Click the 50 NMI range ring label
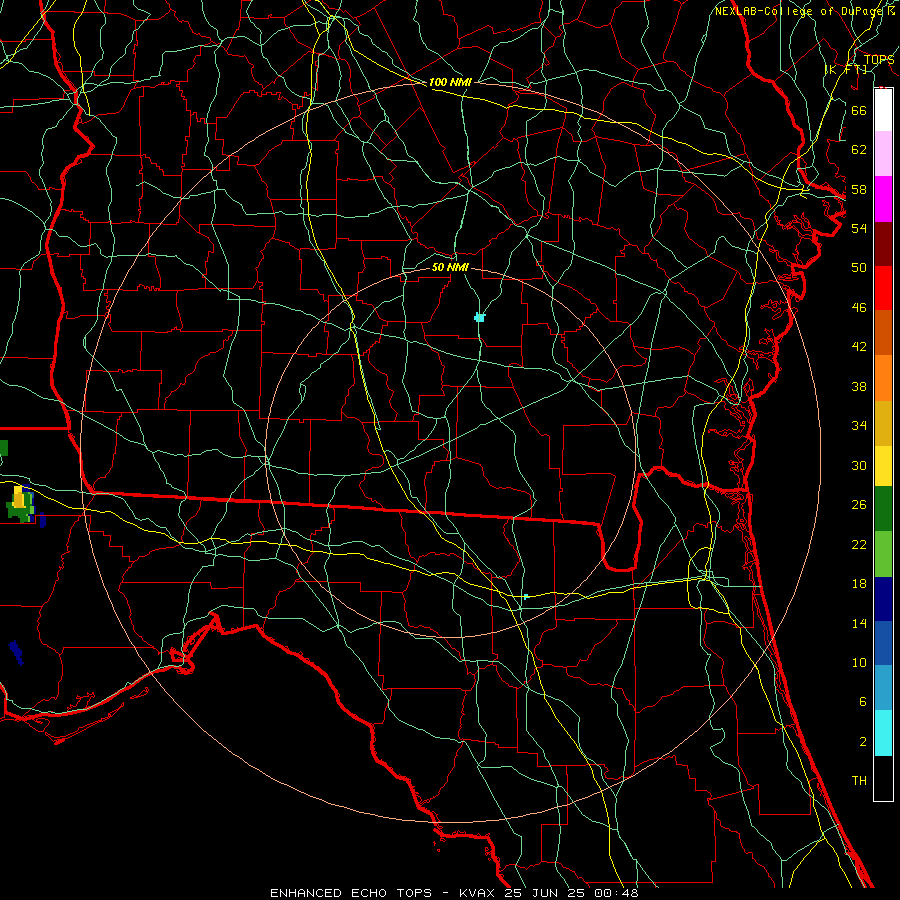 (x=450, y=267)
